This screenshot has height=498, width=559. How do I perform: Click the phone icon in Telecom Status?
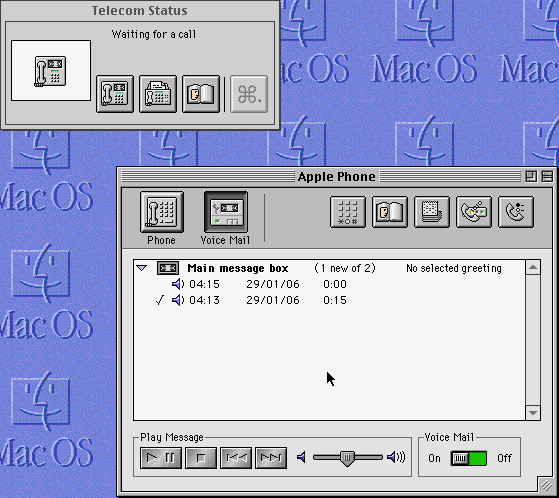tap(115, 94)
